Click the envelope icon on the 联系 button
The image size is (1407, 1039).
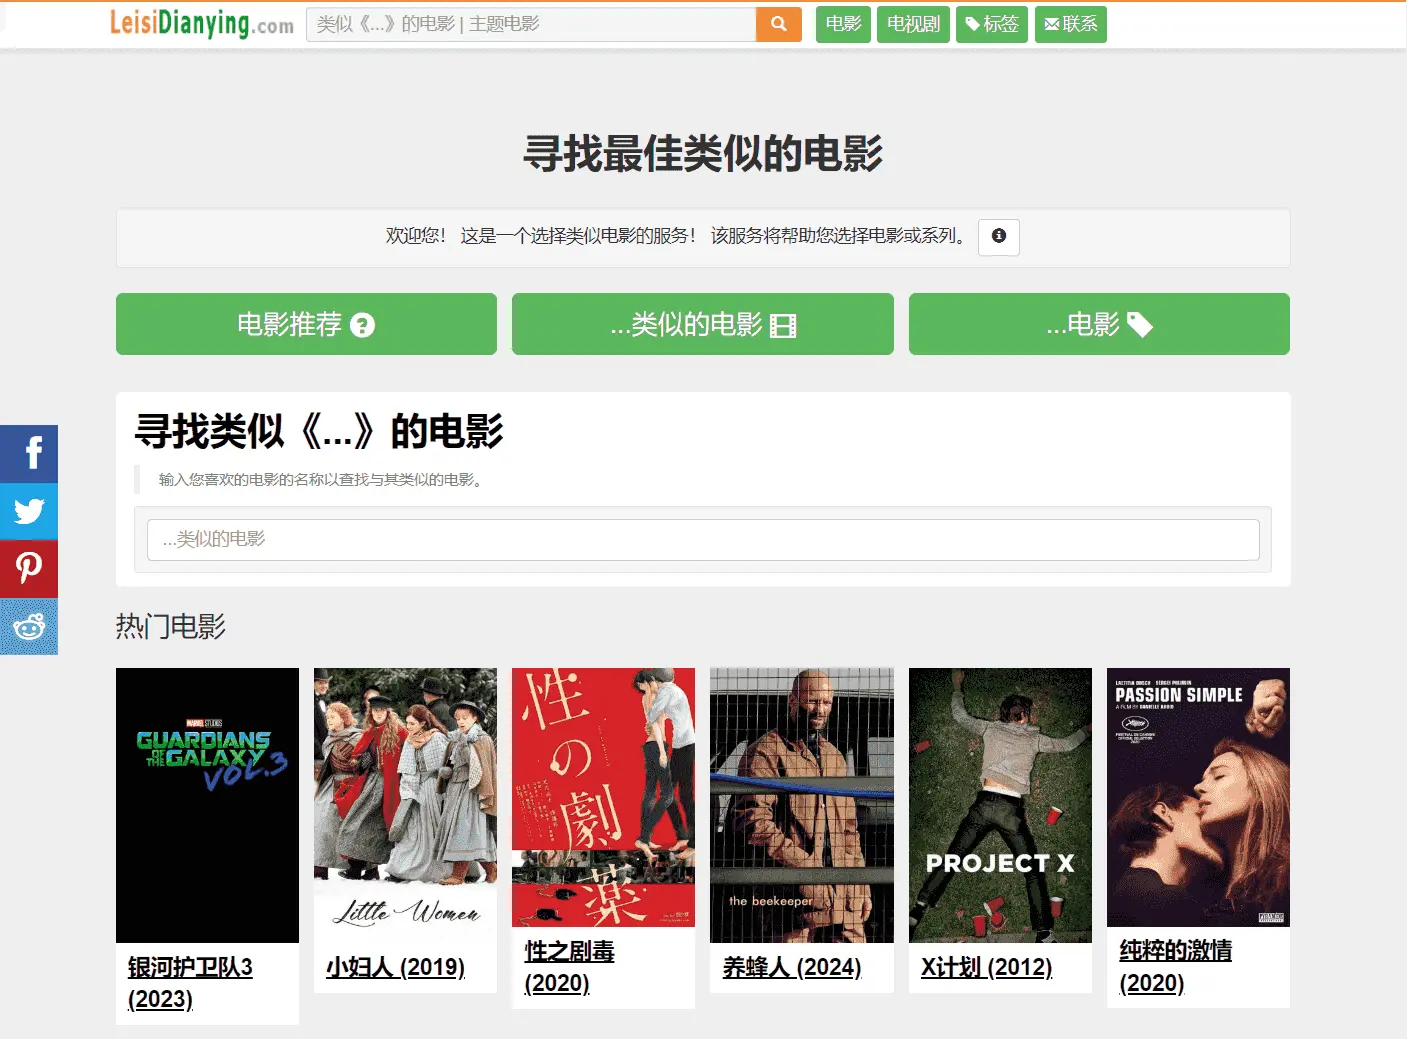[1053, 24]
